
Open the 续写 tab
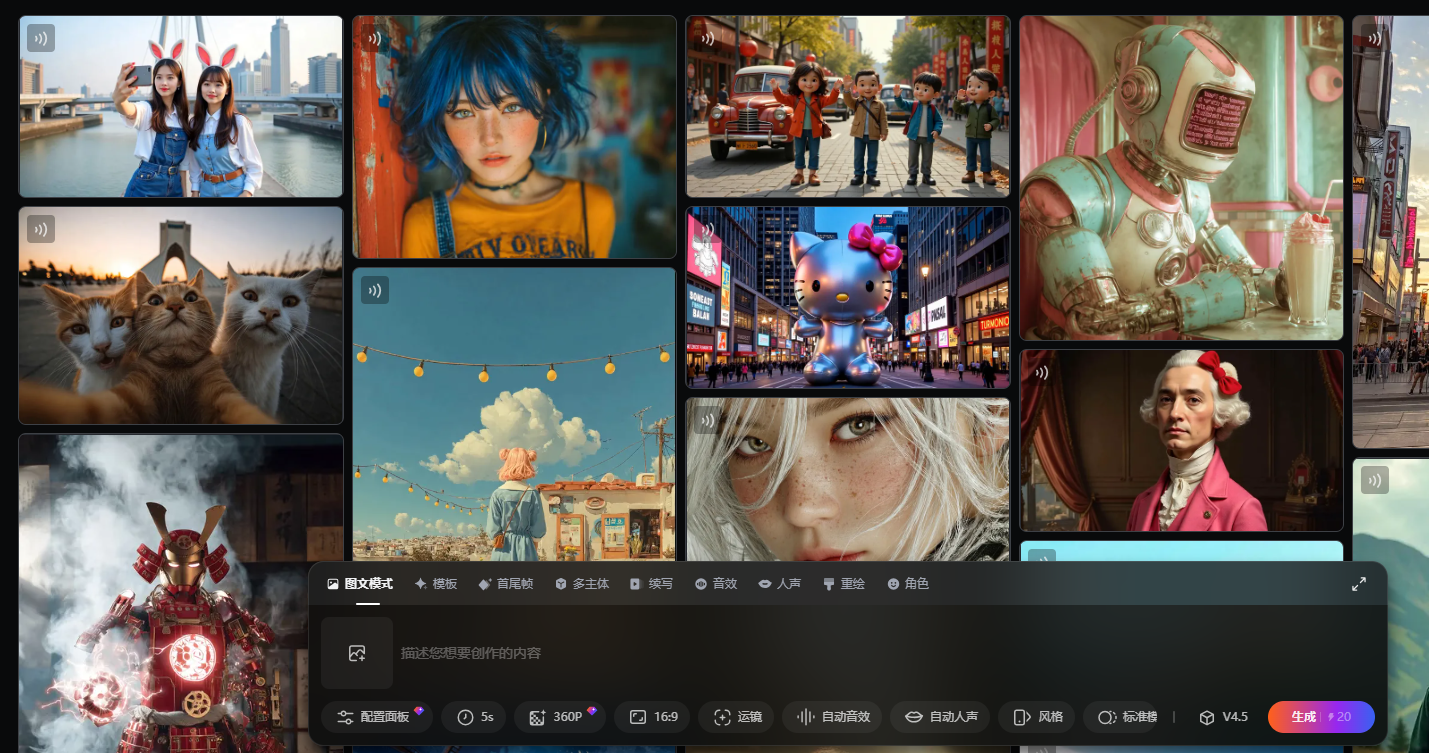coord(651,584)
